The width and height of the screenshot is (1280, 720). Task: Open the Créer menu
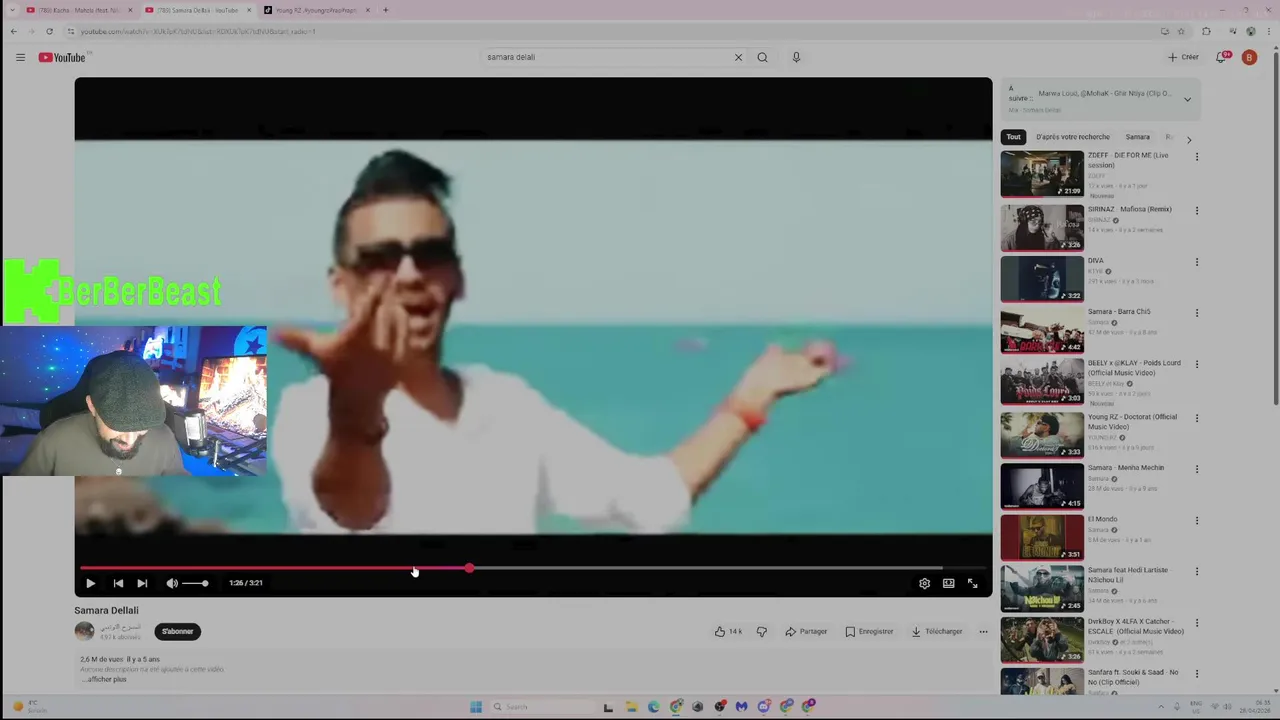[x=1183, y=57]
